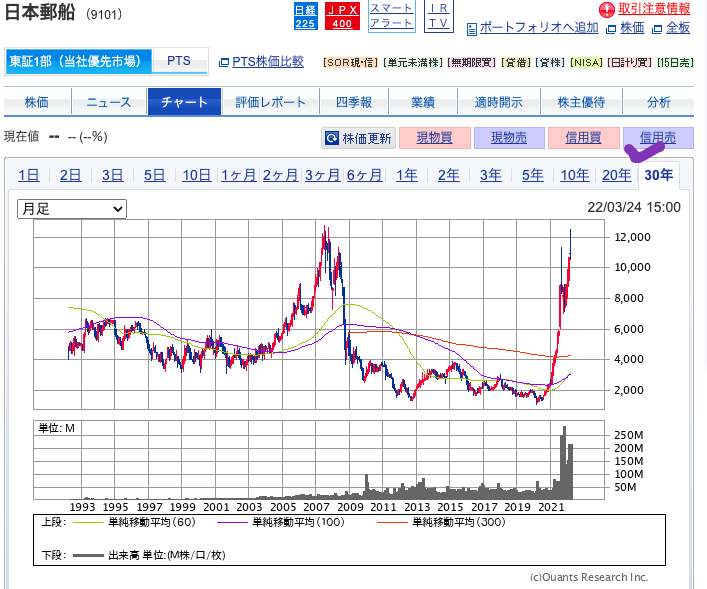Click the 日本郵船 company name heading
The width and height of the screenshot is (707, 589).
40,12
